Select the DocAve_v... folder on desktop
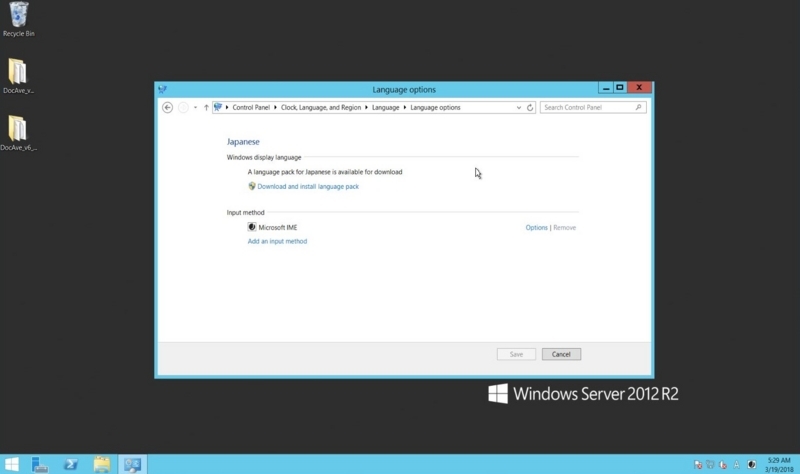 point(18,76)
